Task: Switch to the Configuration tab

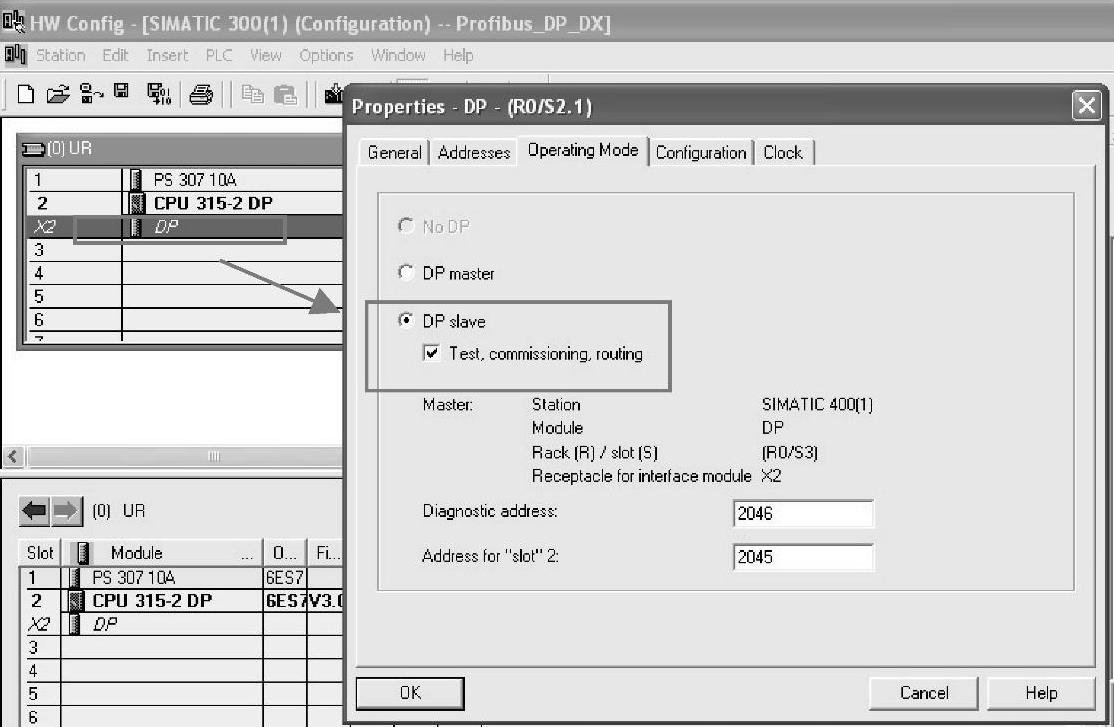Action: click(x=701, y=152)
